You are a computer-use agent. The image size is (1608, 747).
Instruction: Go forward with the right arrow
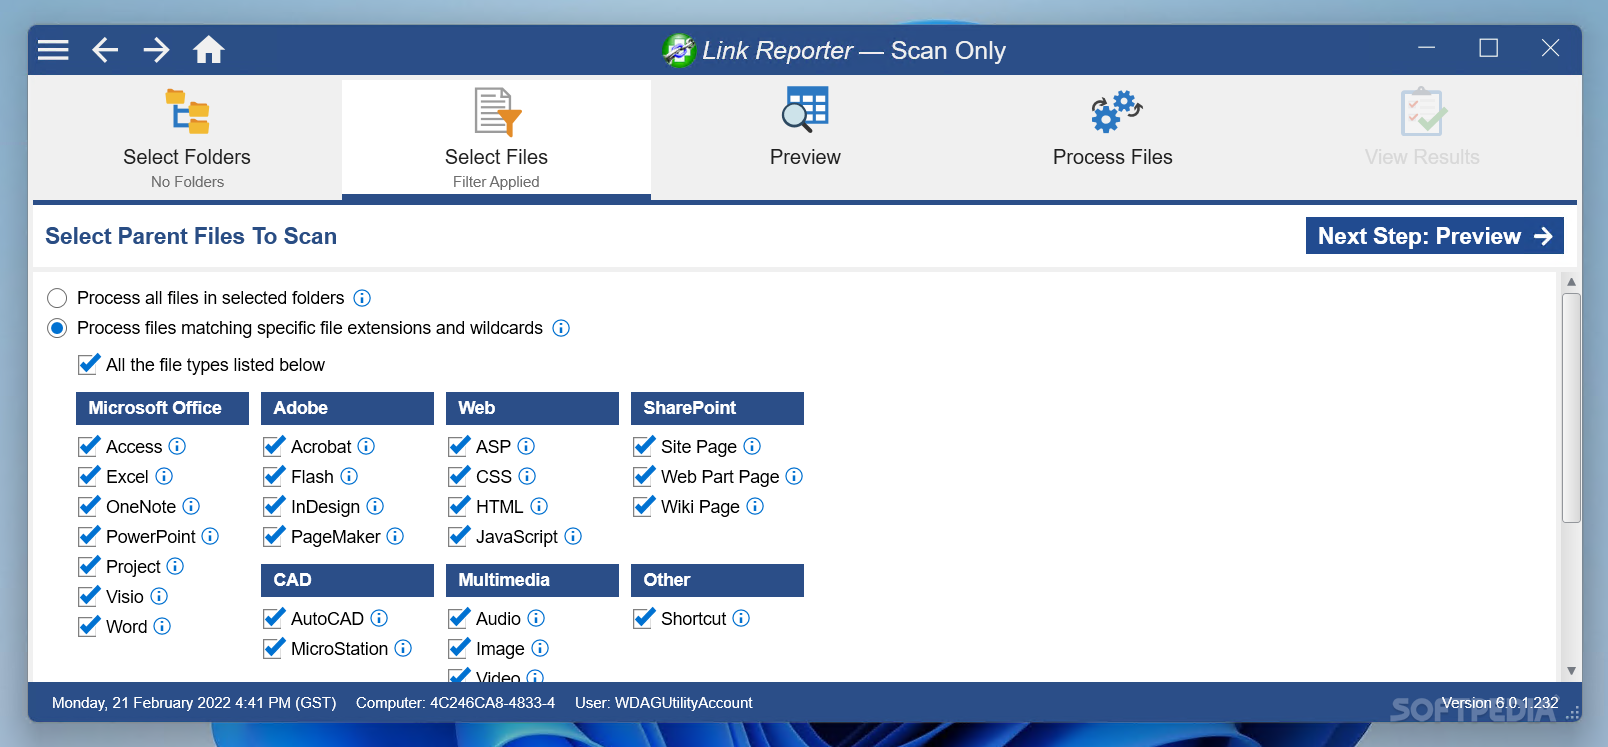point(156,50)
